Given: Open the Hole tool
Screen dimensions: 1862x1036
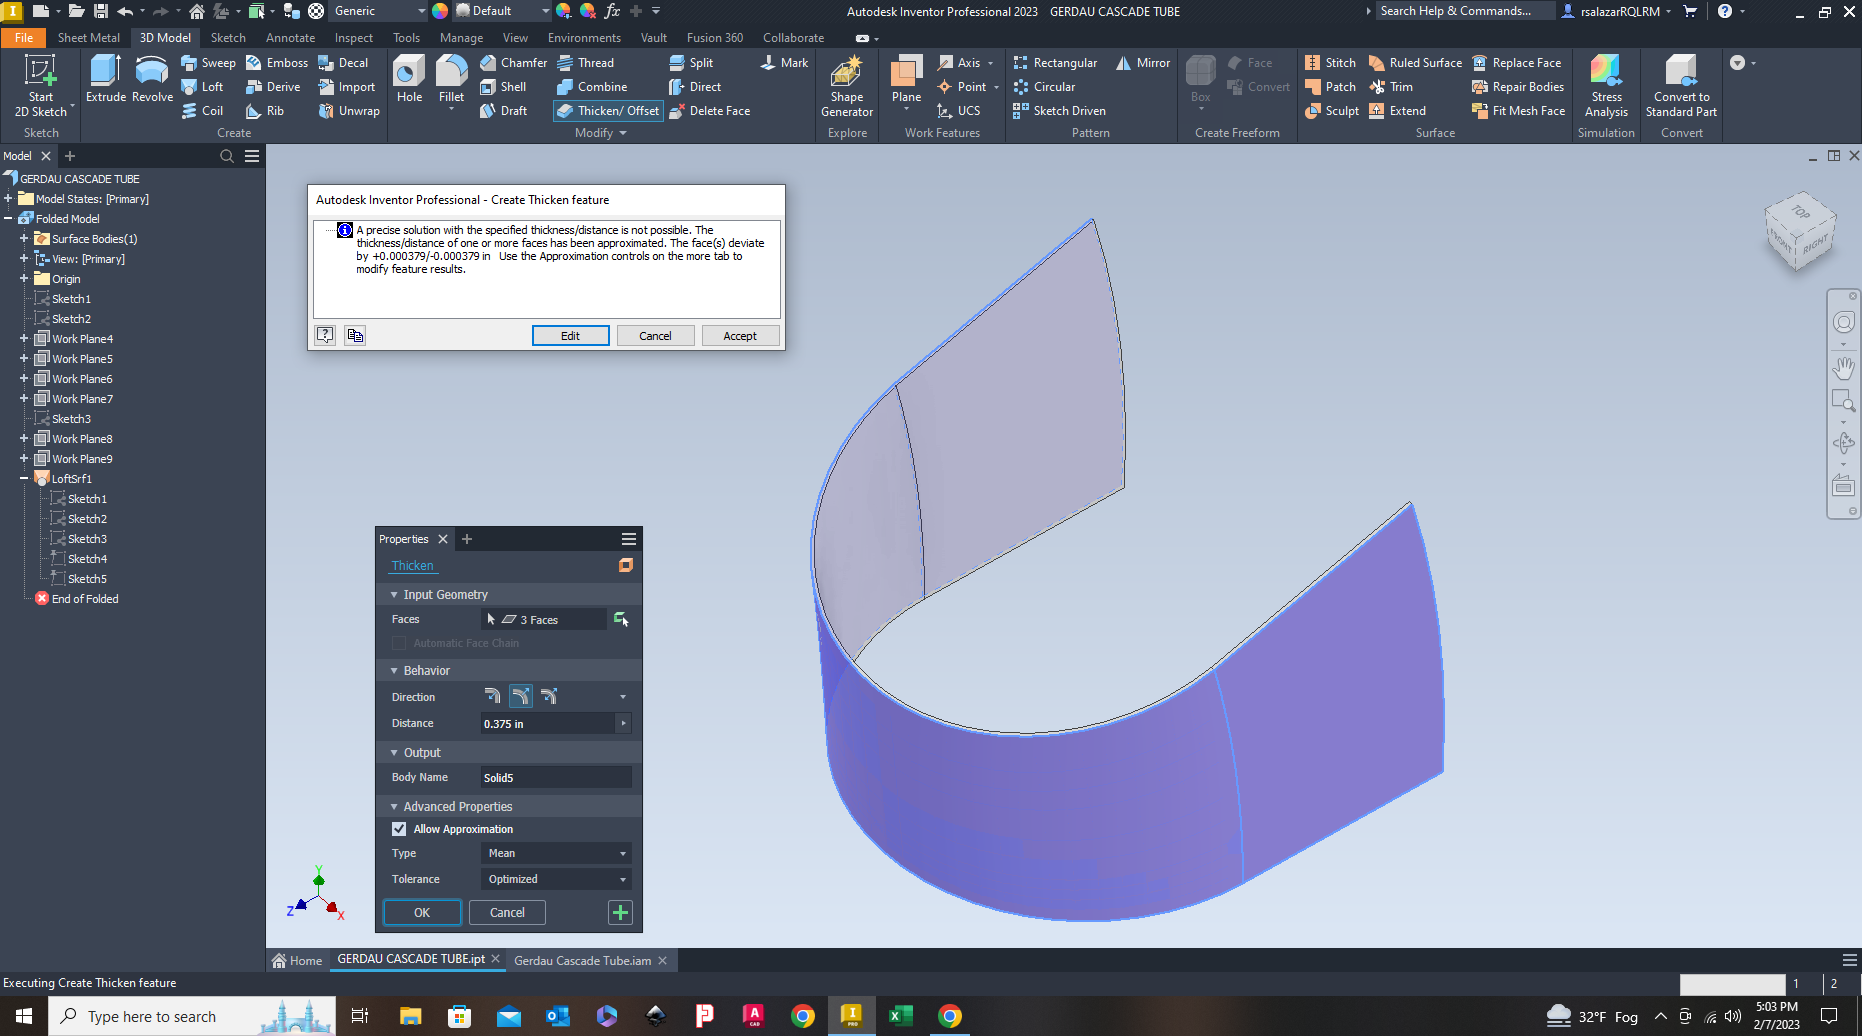Looking at the screenshot, I should pyautogui.click(x=409, y=79).
